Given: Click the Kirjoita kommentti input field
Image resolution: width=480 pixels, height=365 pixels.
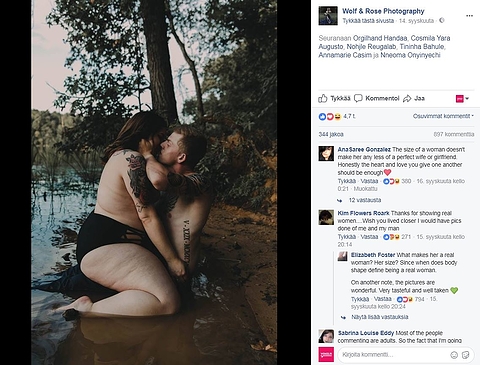Looking at the screenshot, I should [393, 355].
